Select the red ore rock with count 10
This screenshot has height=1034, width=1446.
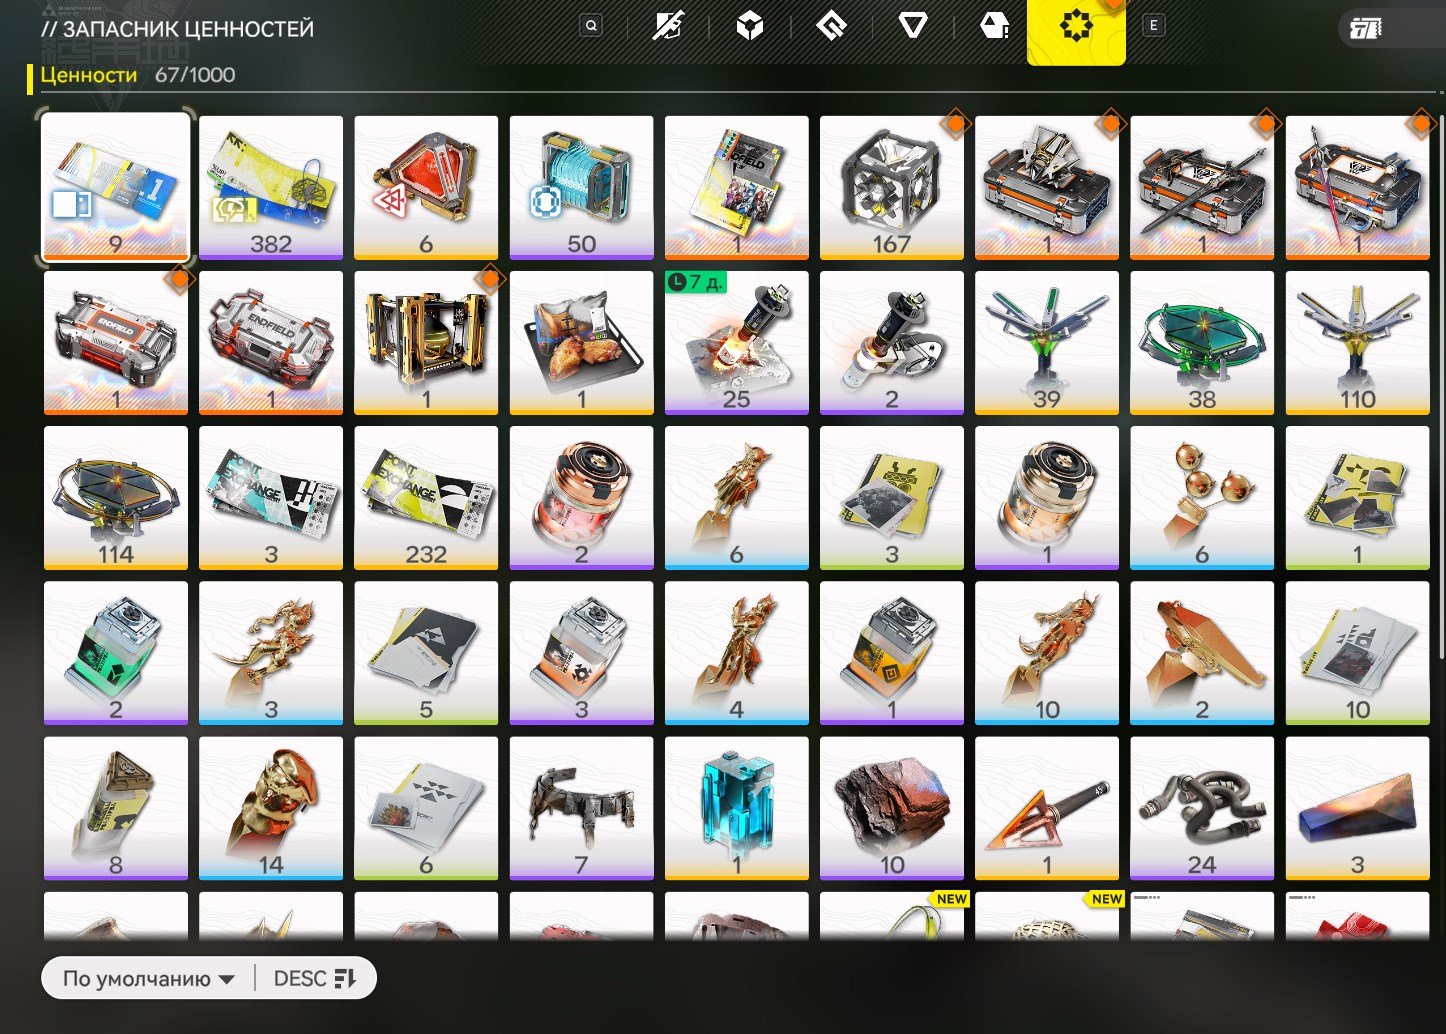tap(892, 808)
